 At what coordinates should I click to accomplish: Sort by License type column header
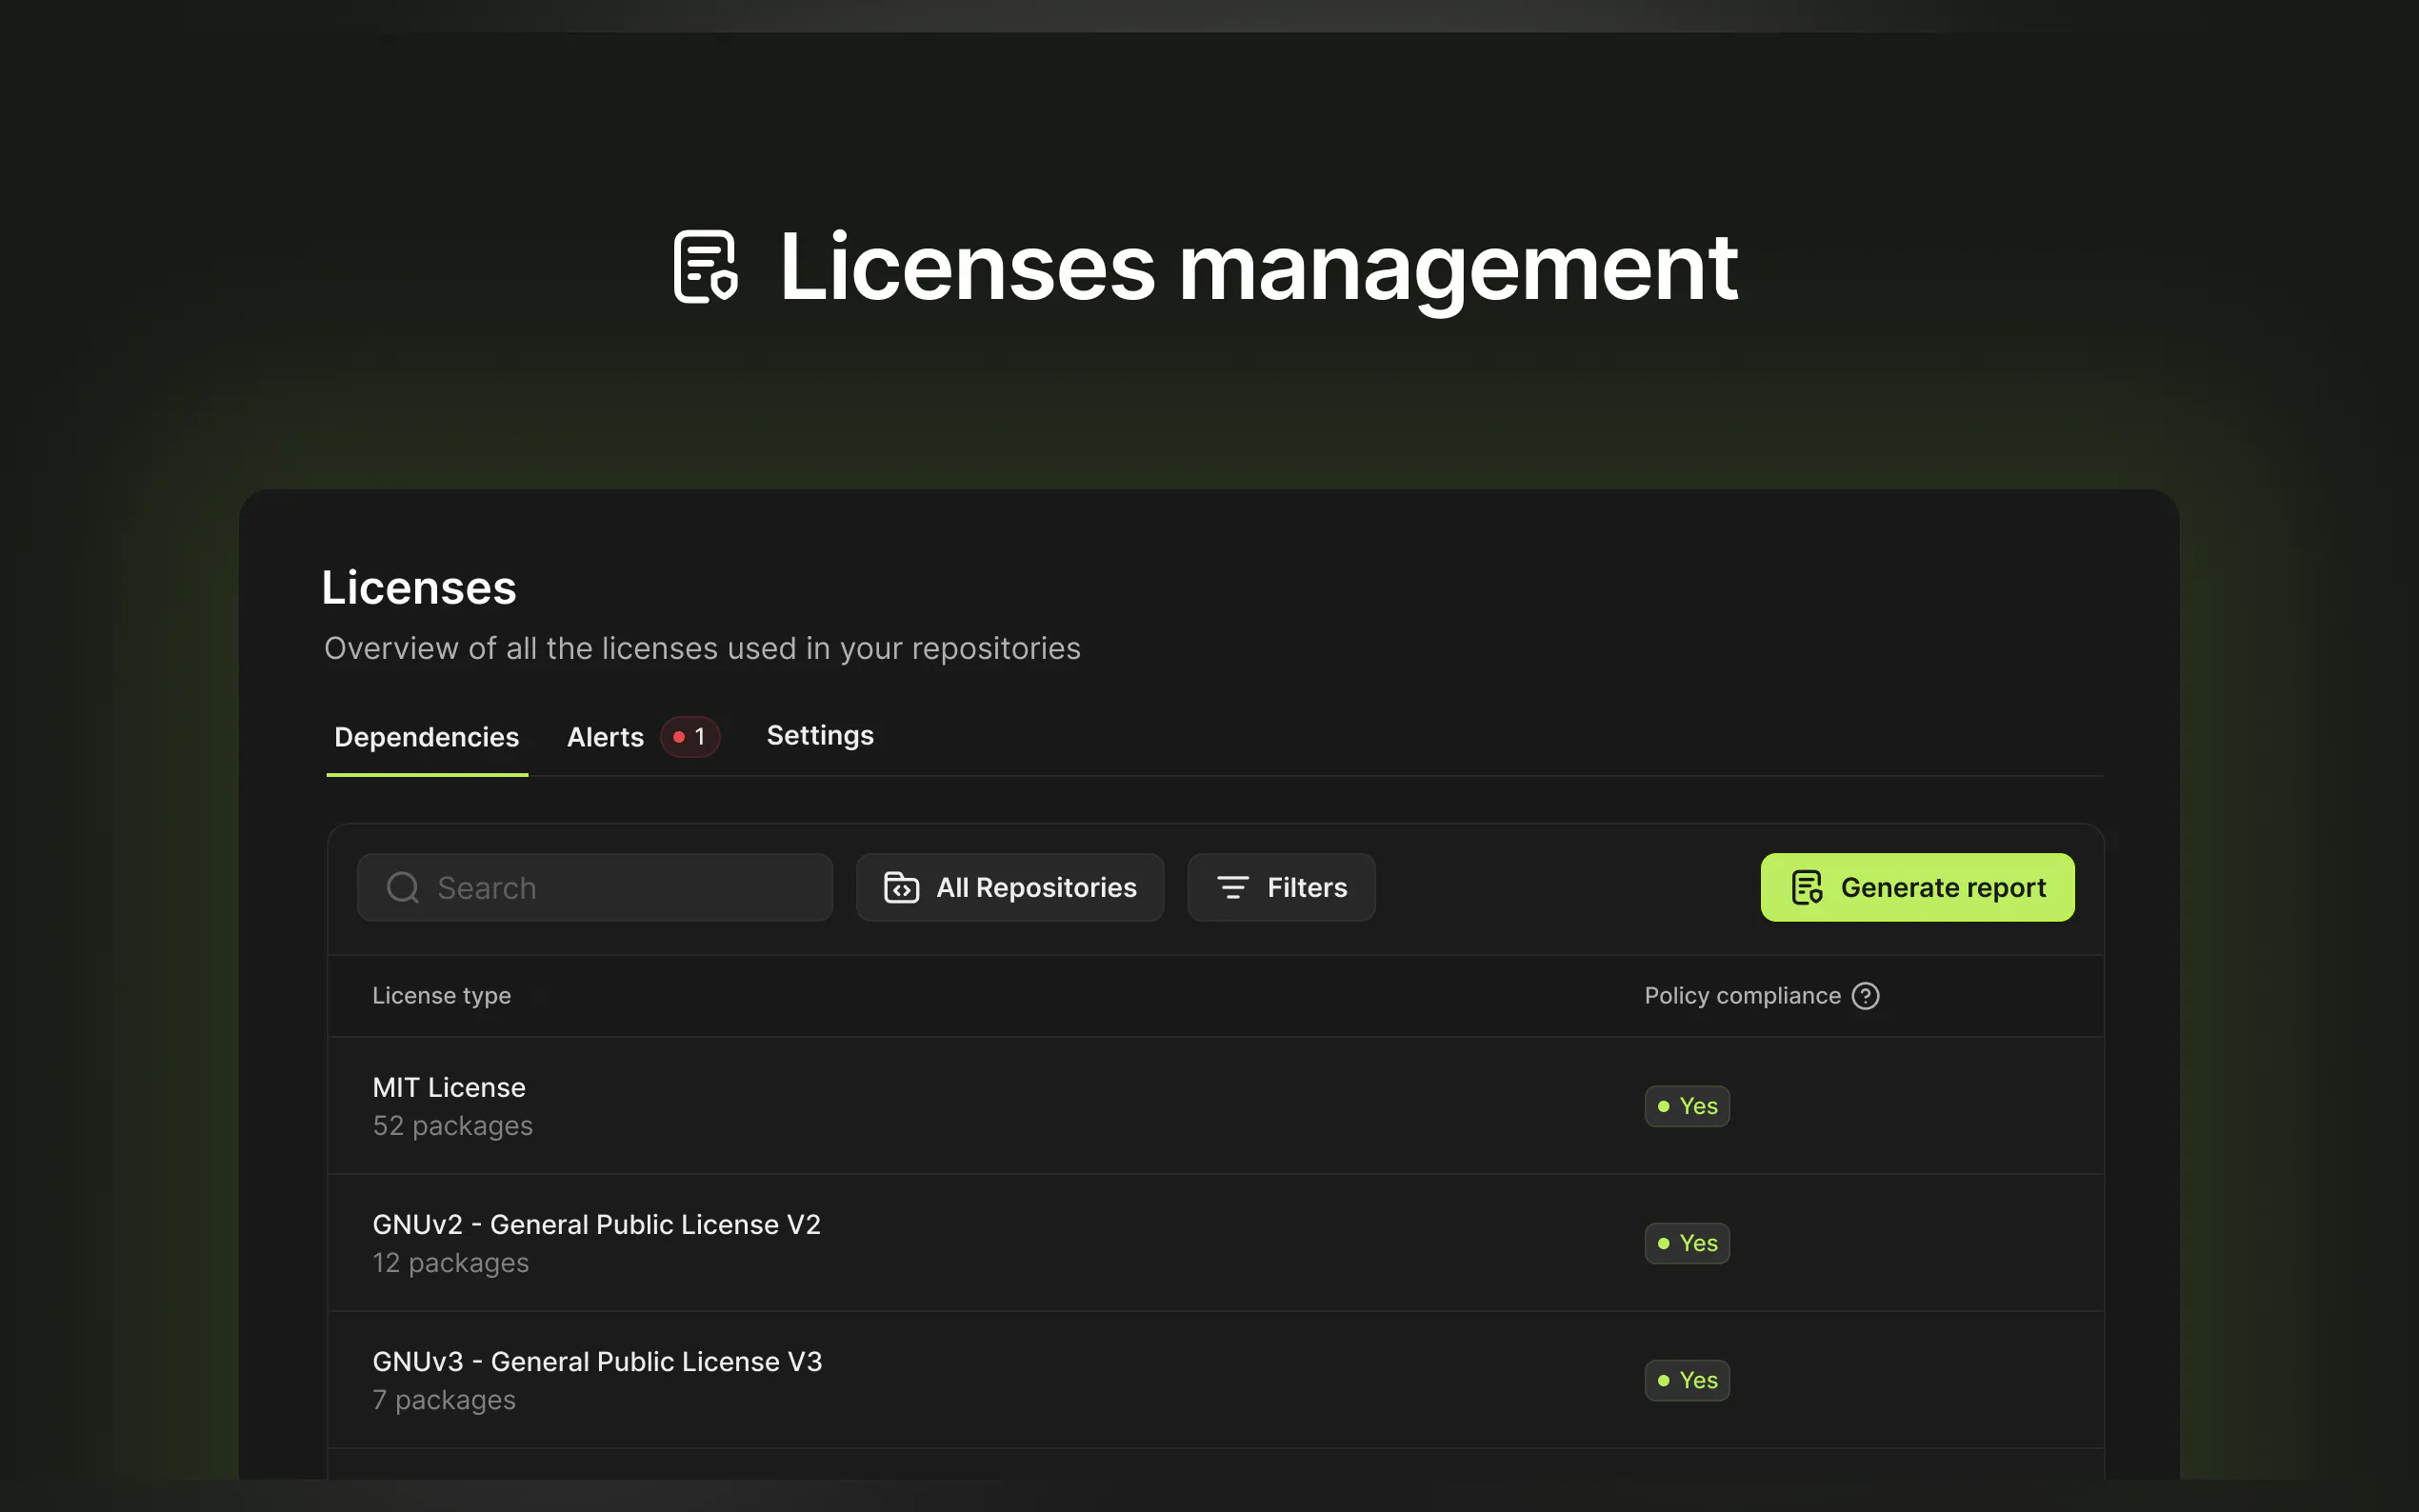(441, 996)
